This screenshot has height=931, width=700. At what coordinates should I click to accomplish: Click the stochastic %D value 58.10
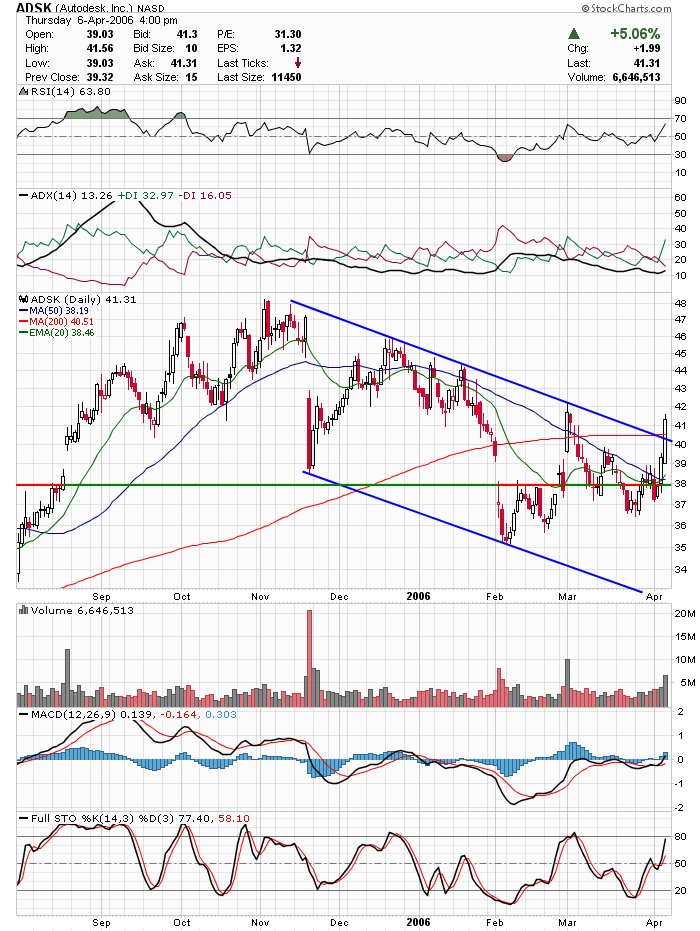[x=234, y=818]
